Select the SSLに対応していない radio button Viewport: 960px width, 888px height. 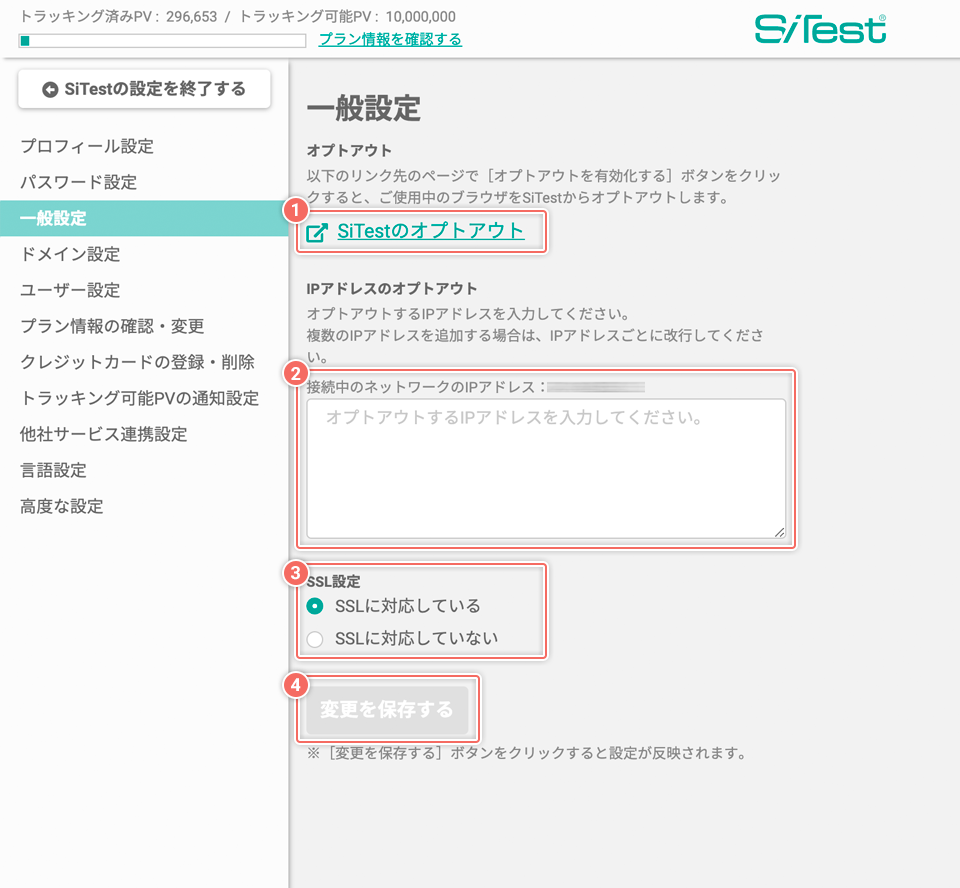click(x=315, y=639)
